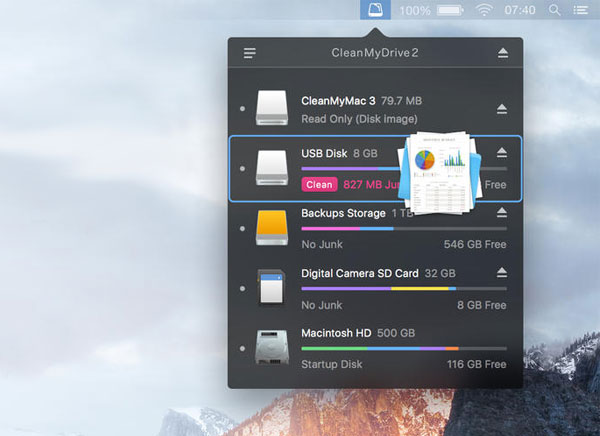Eject the Digital Camera SD Card
Screen dimensions: 600x436
502,273
